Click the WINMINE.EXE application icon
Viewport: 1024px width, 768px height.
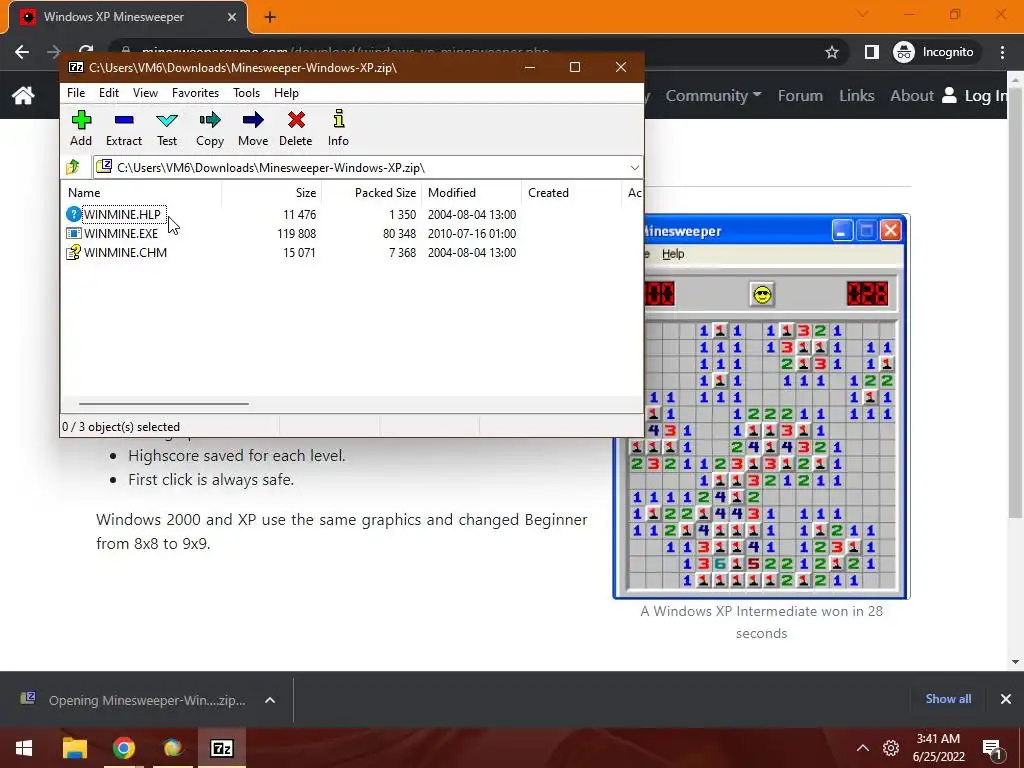pos(73,233)
